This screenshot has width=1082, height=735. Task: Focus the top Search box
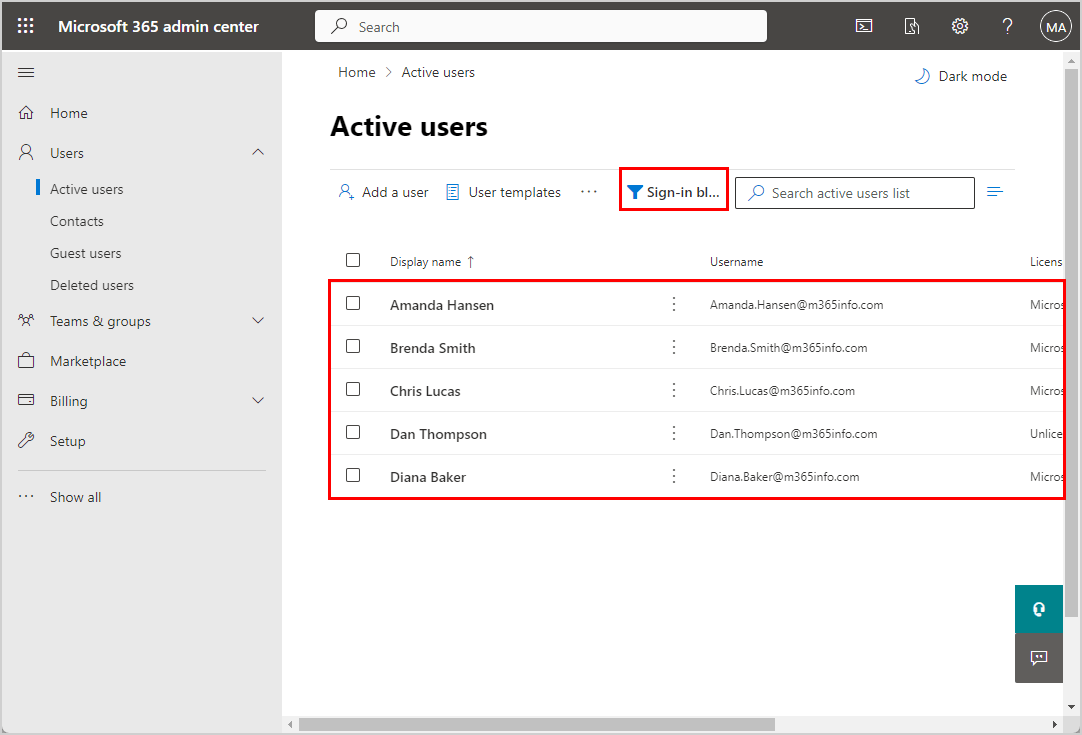(x=540, y=26)
